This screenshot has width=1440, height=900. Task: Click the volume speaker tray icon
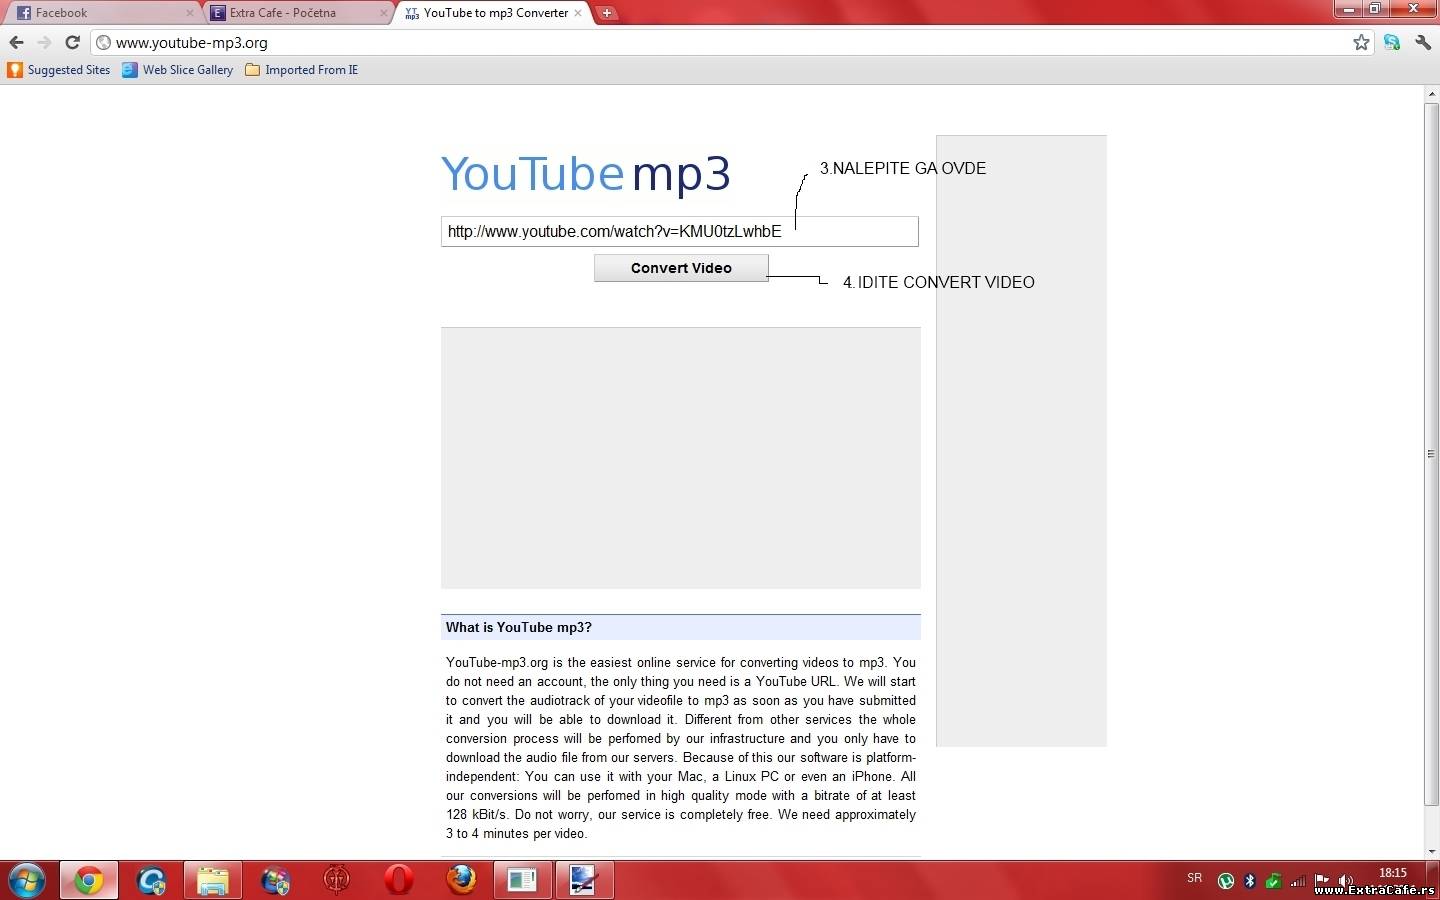click(x=1345, y=881)
